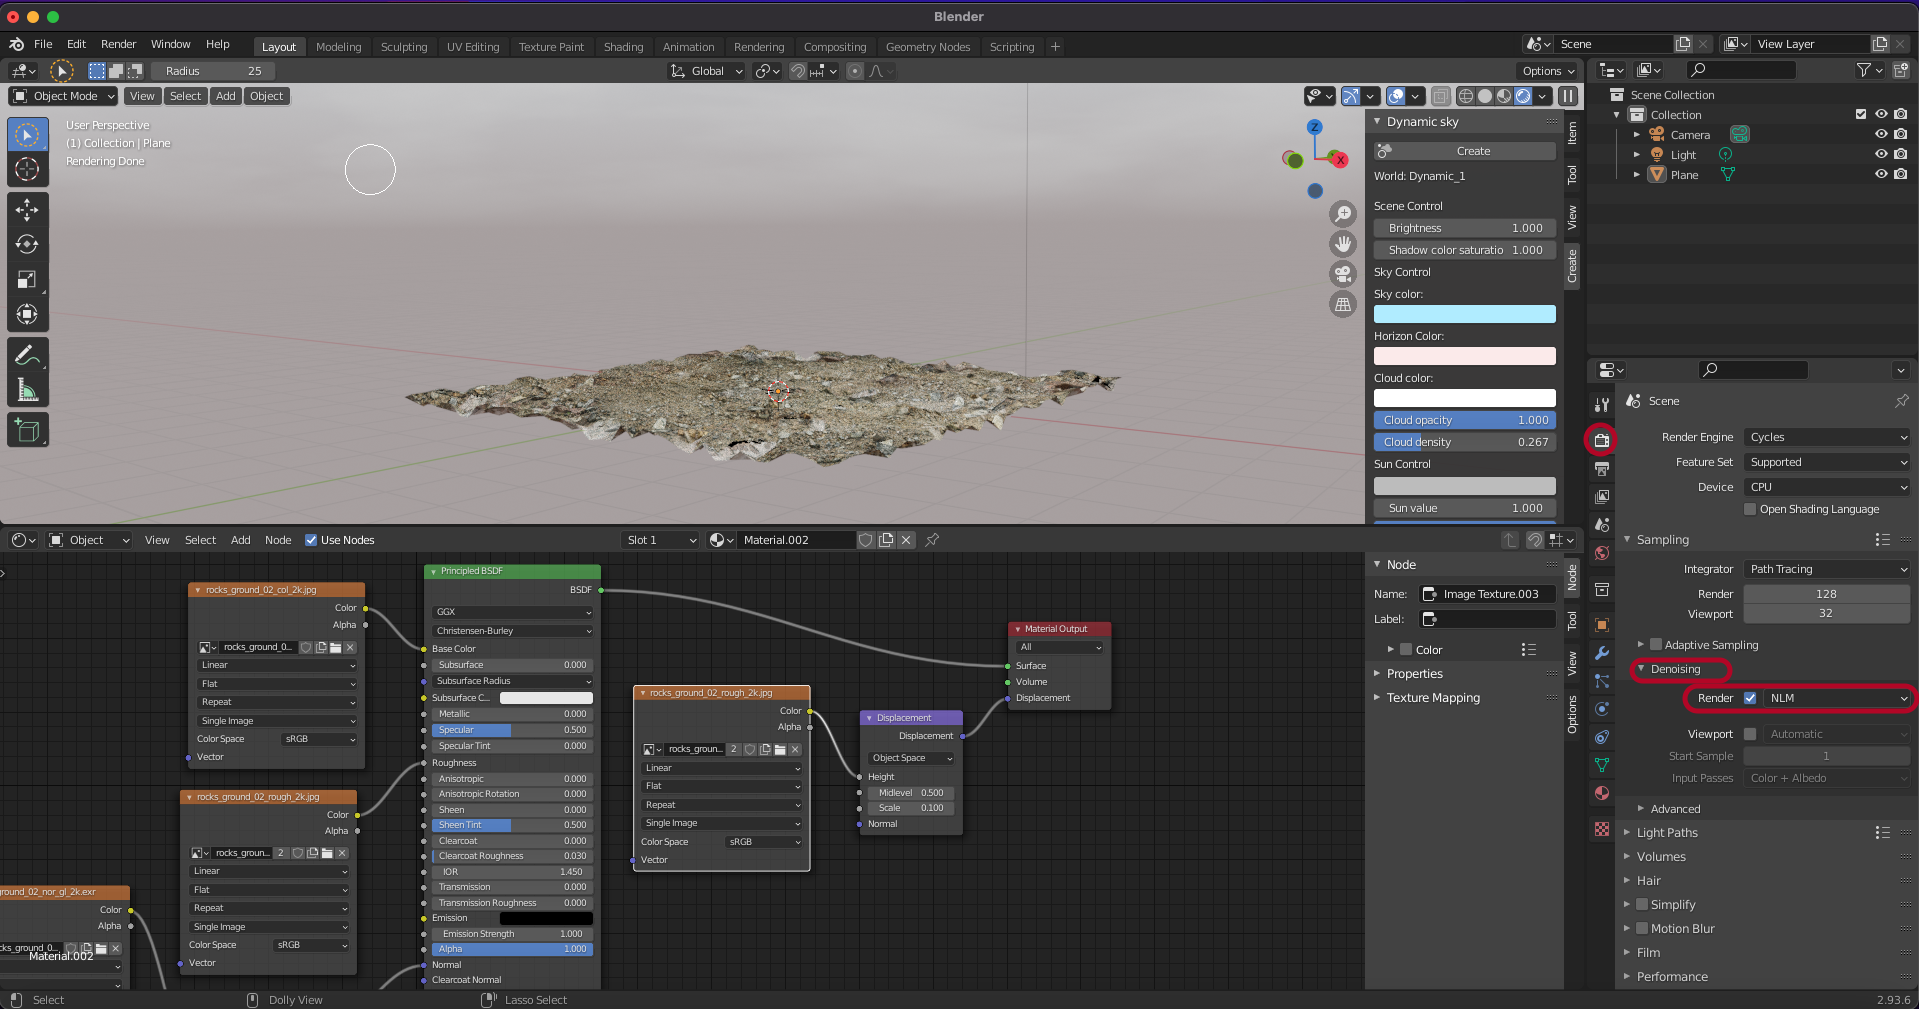1919x1009 pixels.
Task: Activate the Annotate pencil tool
Action: tap(27, 355)
